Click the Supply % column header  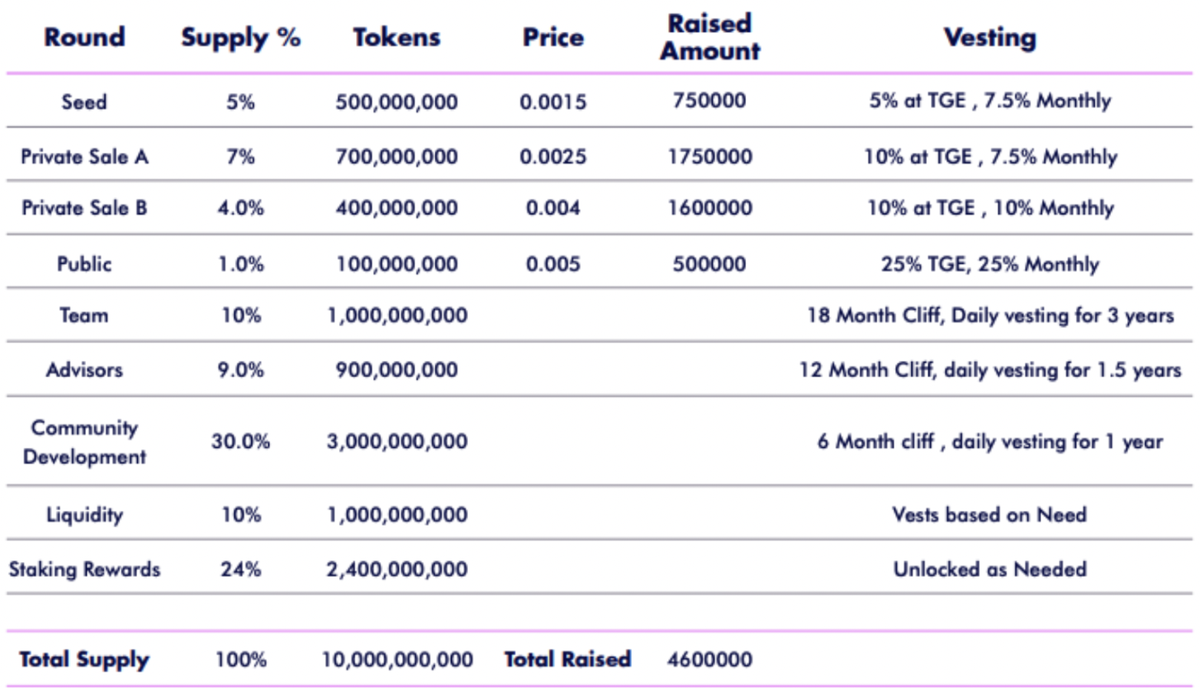pos(241,38)
